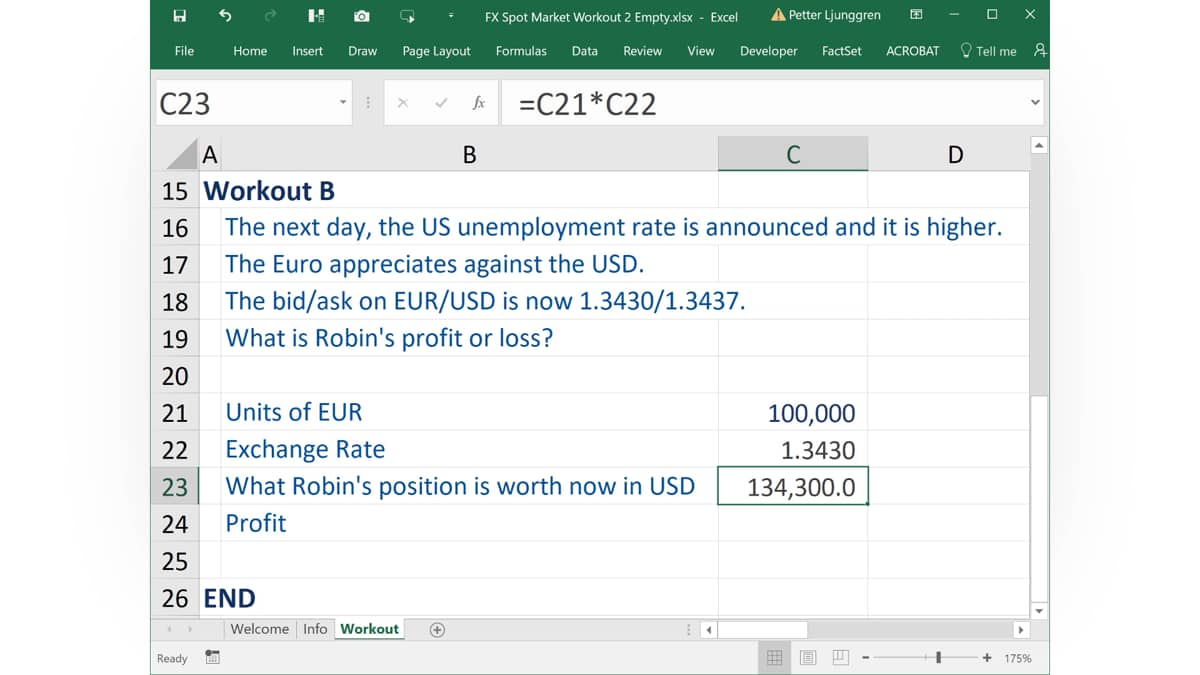Screen dimensions: 1200x675
Task: Select the 'Exchange Rate' label cell
Action: (469, 449)
